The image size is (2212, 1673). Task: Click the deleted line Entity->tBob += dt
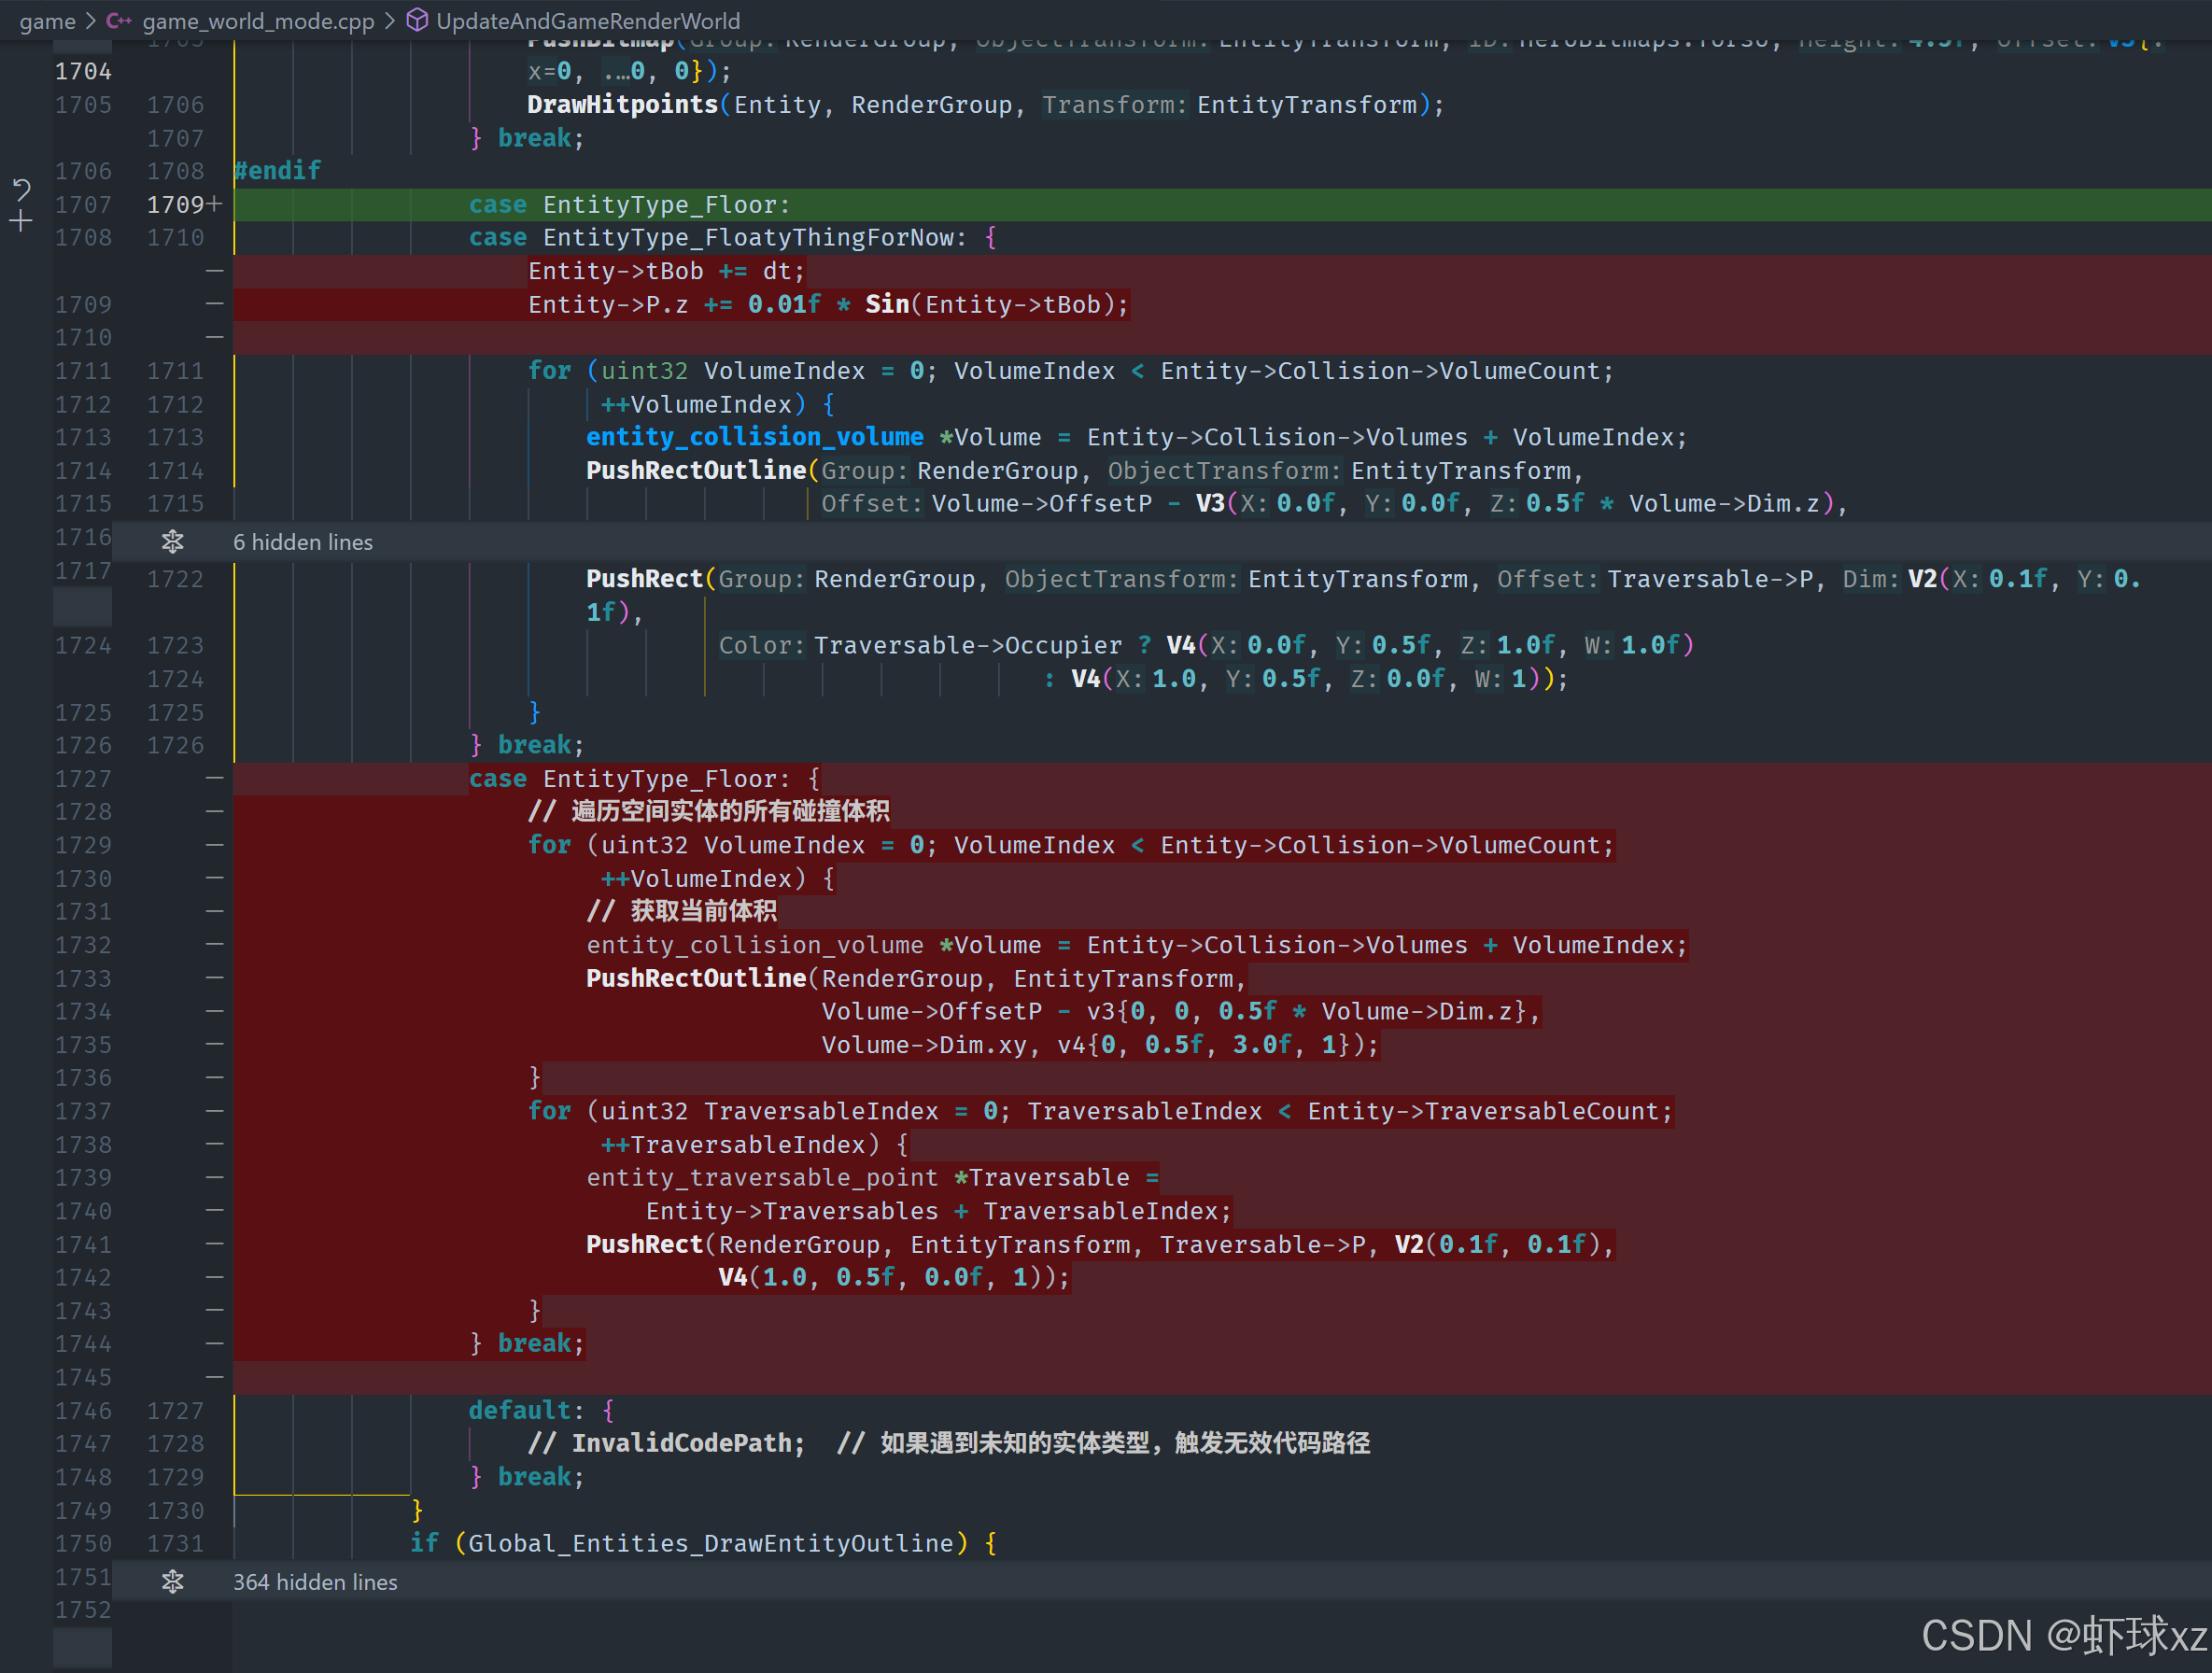coord(666,271)
